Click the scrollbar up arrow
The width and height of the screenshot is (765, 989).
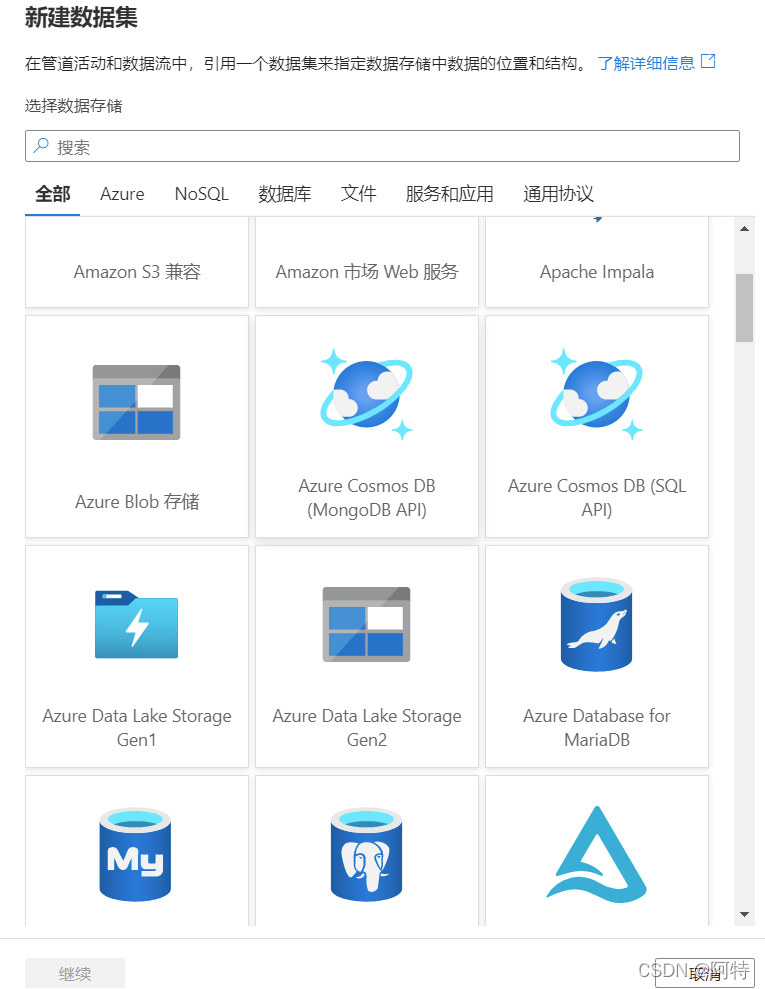tap(744, 228)
